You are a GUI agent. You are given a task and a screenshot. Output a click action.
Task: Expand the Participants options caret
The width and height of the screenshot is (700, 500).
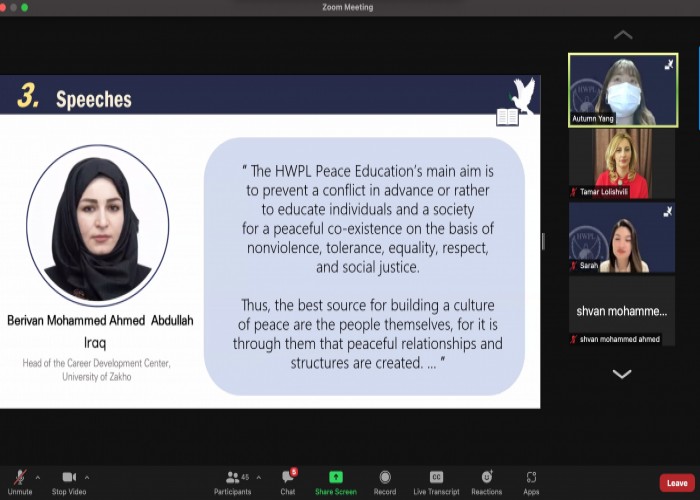point(258,477)
